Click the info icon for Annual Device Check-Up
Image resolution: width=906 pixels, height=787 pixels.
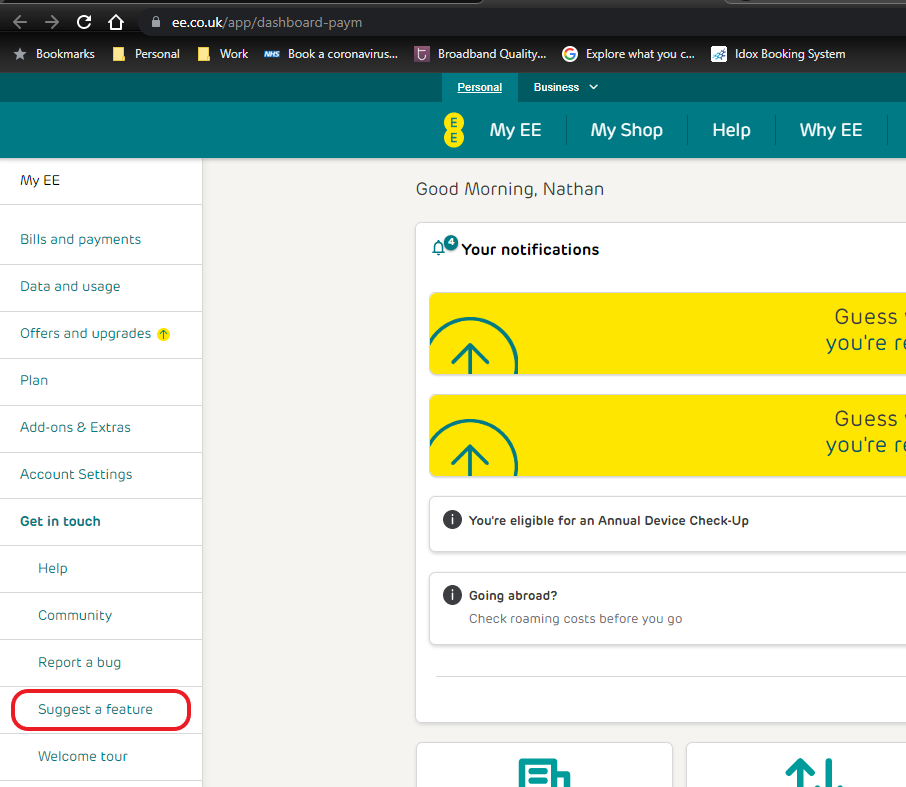[452, 520]
